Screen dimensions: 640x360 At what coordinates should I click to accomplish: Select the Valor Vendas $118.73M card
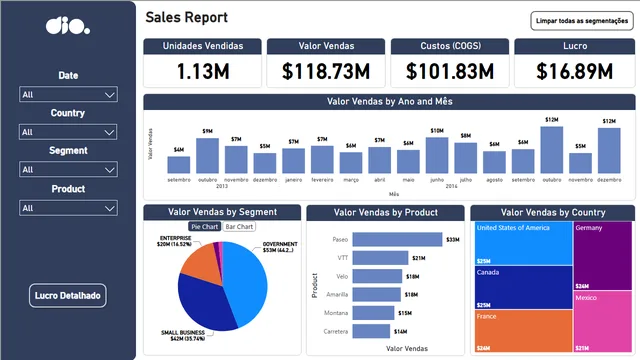point(326,63)
